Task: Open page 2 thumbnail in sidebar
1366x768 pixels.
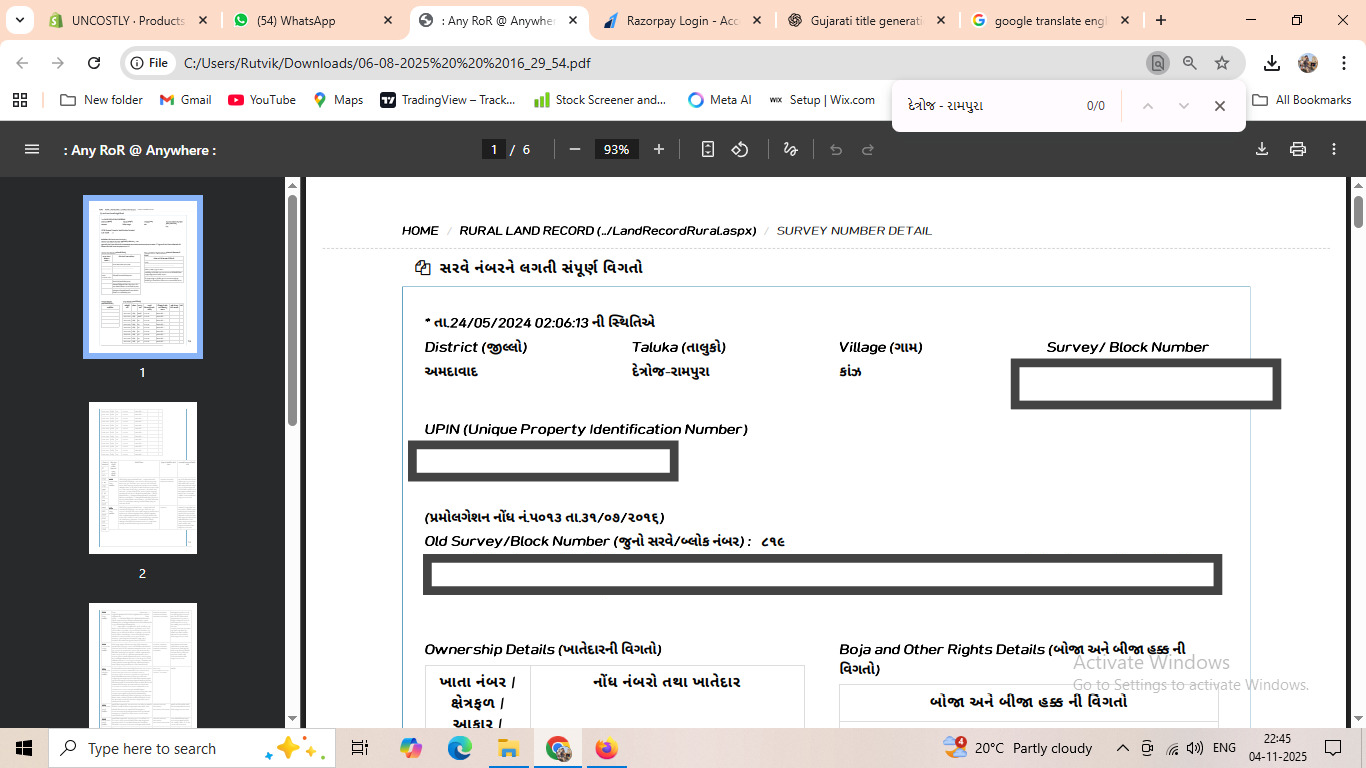Action: coord(143,478)
